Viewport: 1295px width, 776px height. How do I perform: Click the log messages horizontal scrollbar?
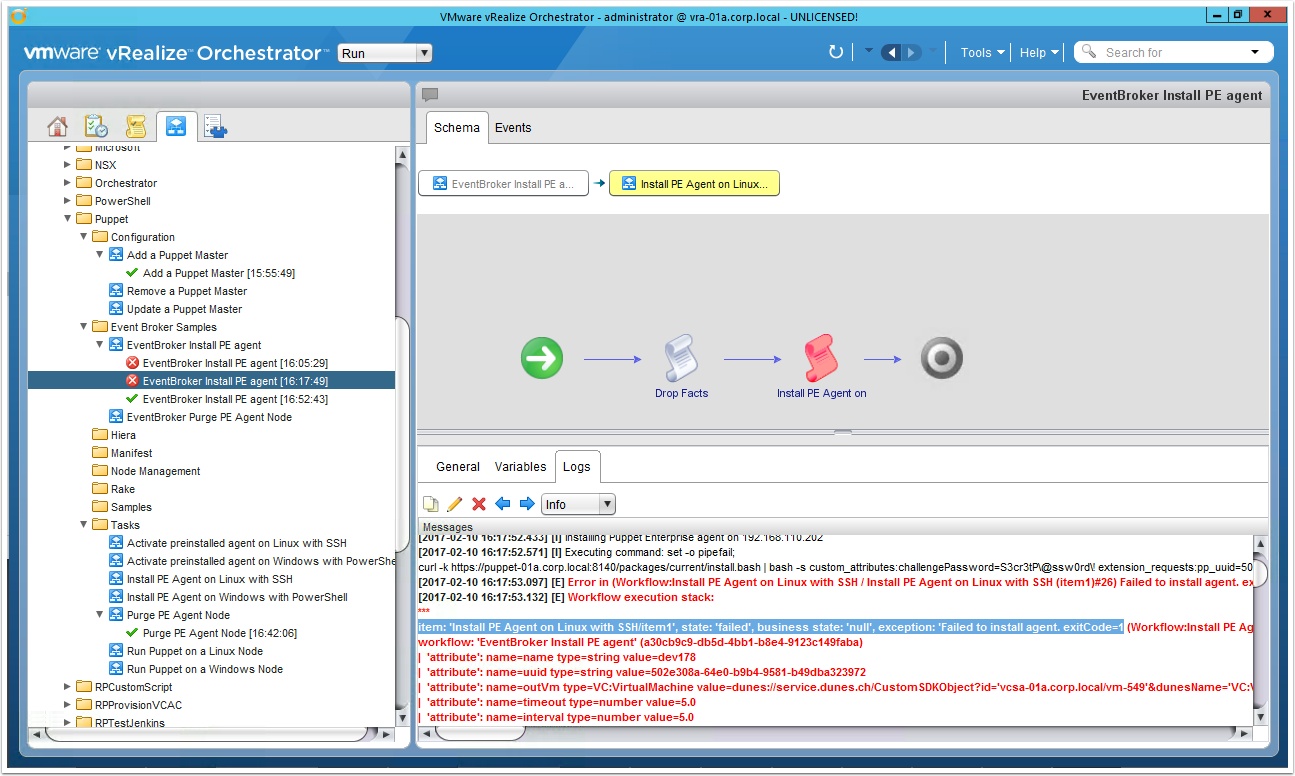[x=480, y=734]
